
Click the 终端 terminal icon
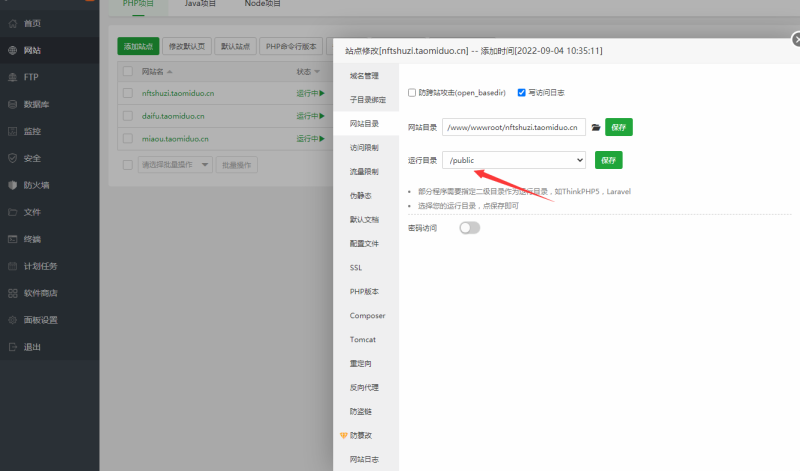tap(13, 239)
